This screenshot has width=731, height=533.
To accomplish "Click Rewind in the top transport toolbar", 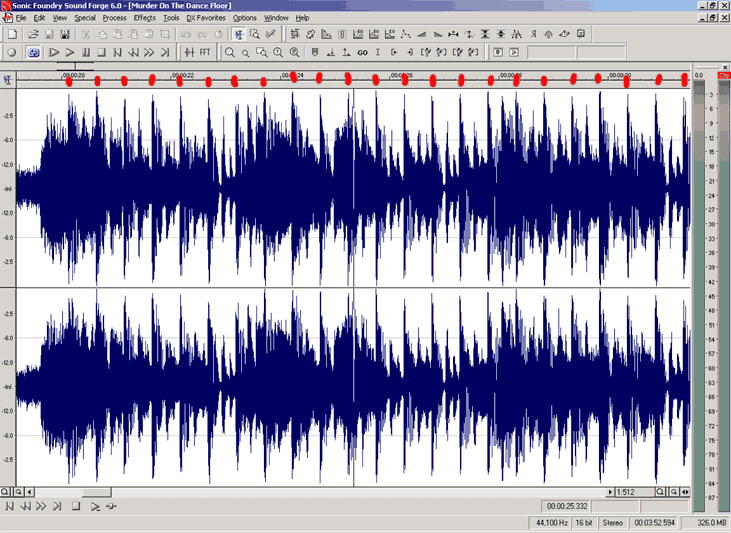I will coord(133,52).
